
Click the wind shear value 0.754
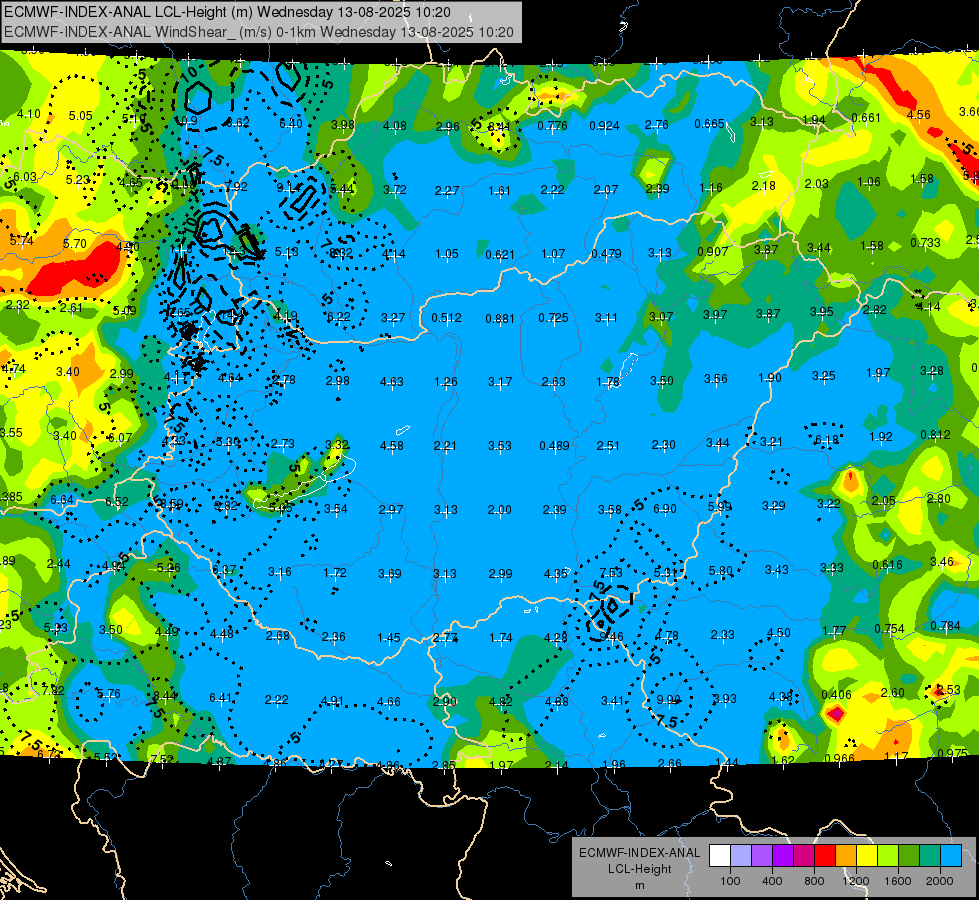889,628
